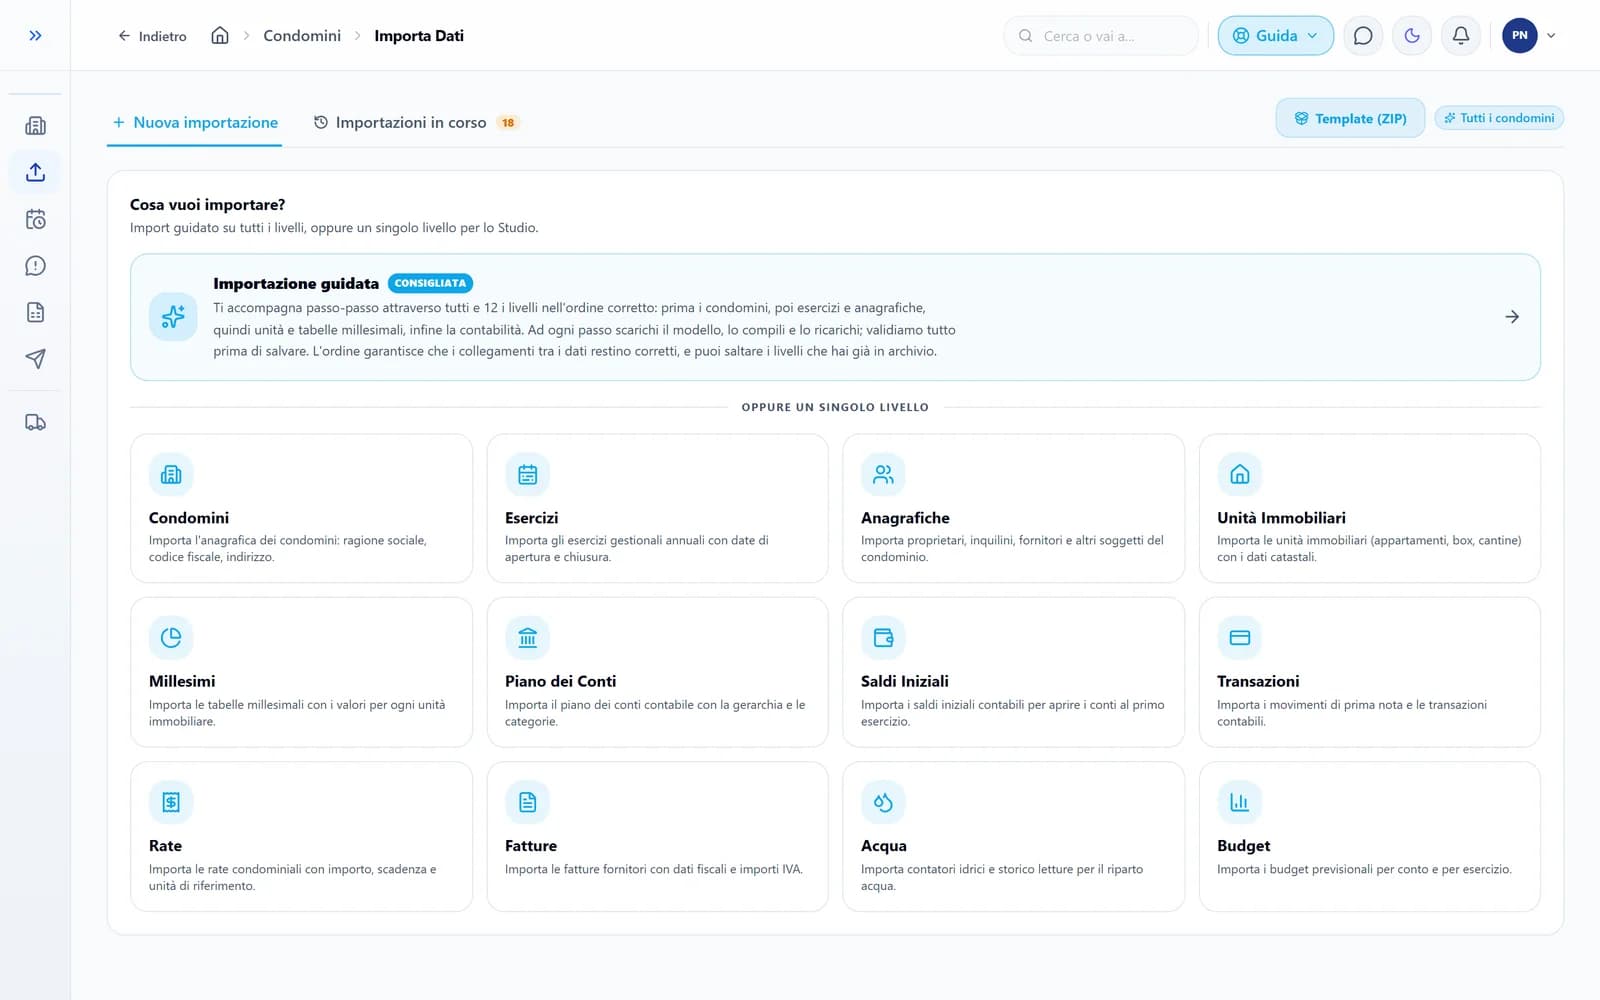Click the Rate receipt icon

pyautogui.click(x=171, y=802)
